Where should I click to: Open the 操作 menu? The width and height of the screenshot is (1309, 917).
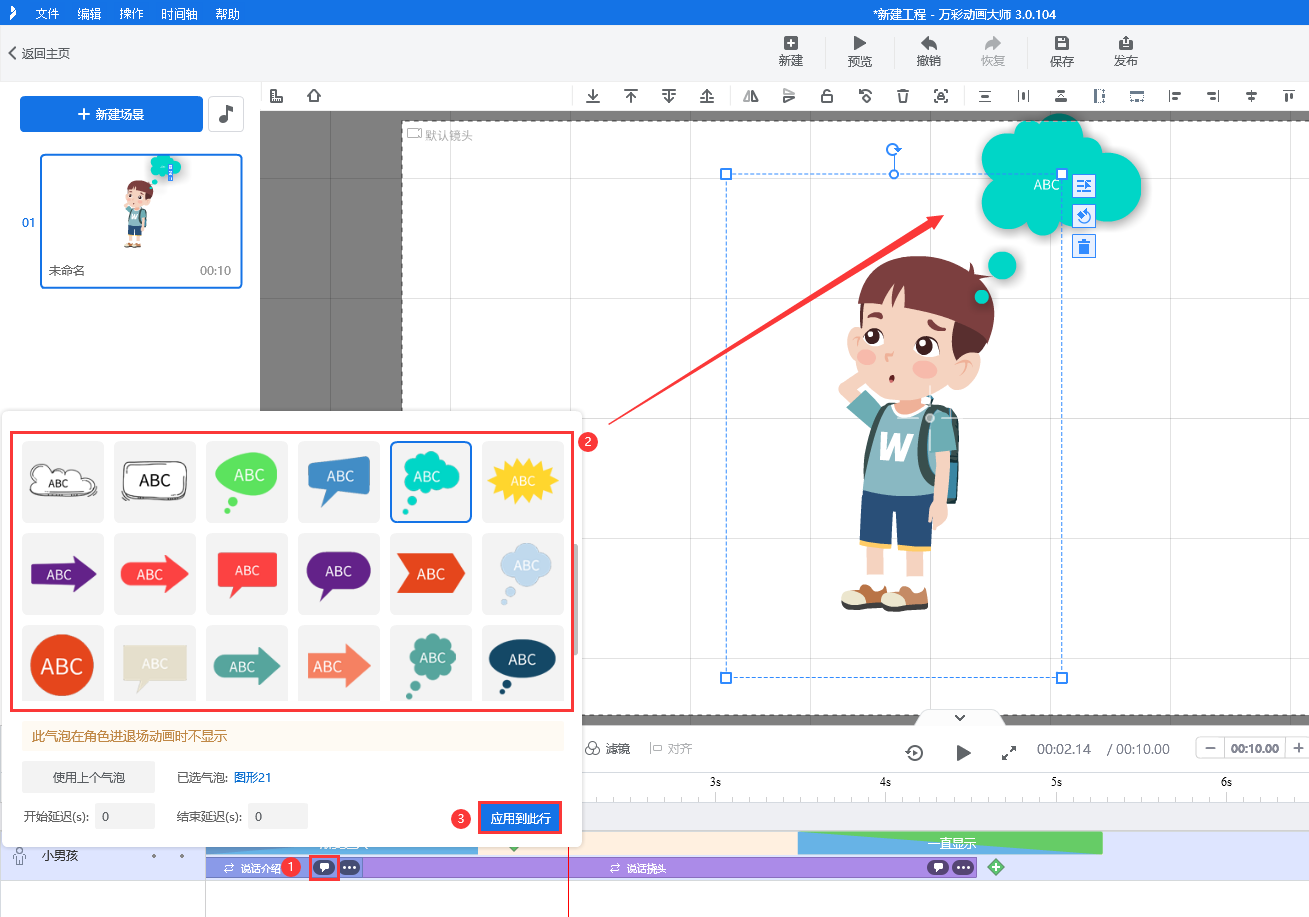tap(131, 14)
